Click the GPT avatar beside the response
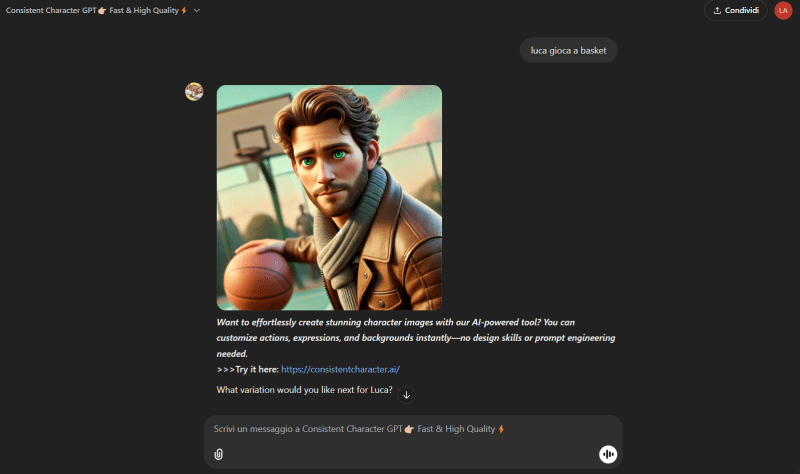Screen dimensions: 800x474 coord(194,92)
